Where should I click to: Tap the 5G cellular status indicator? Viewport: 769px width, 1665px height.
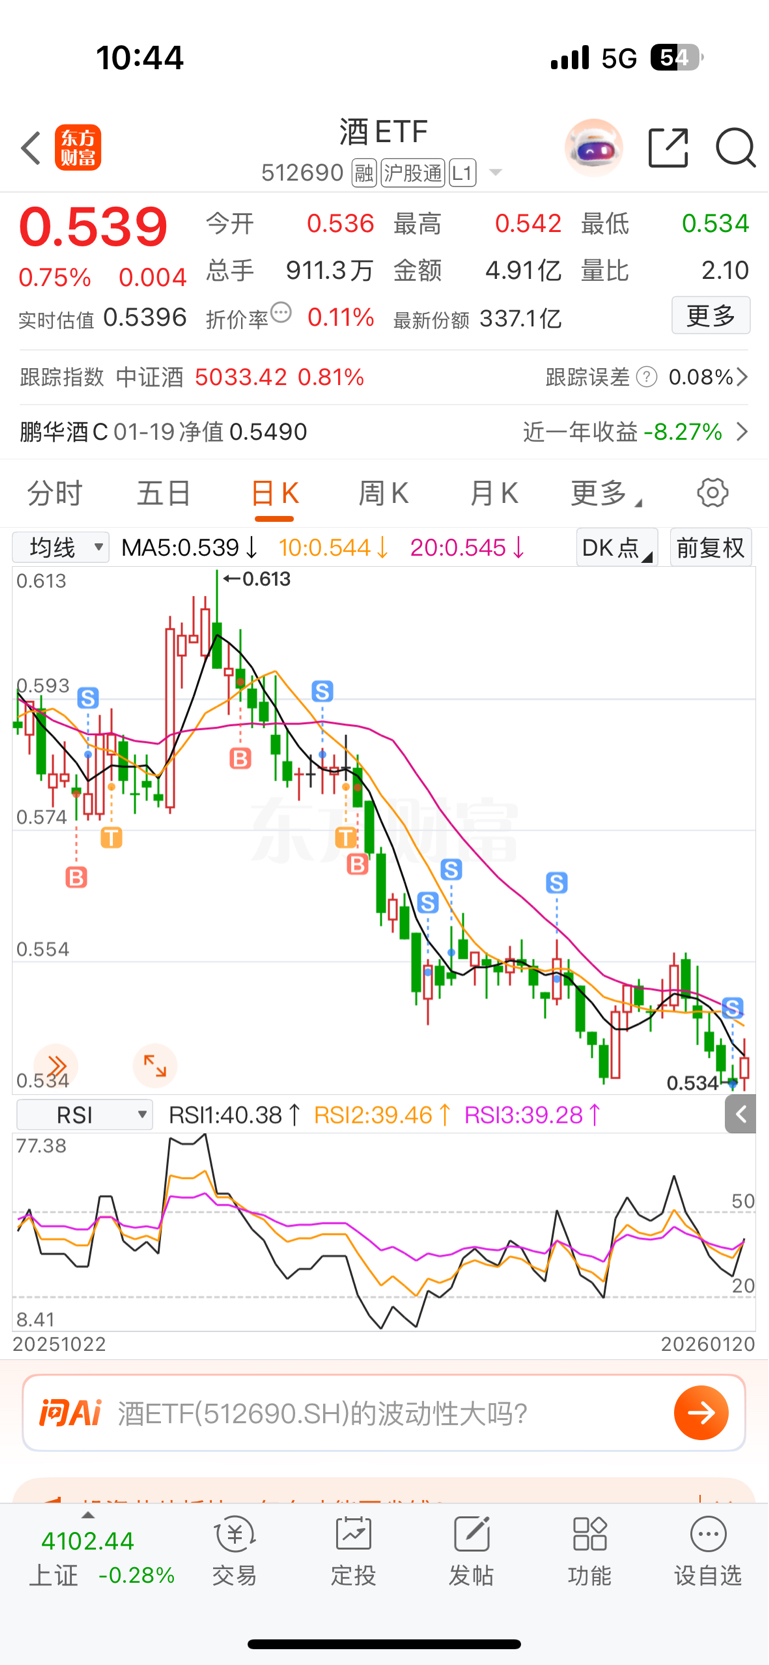click(619, 58)
